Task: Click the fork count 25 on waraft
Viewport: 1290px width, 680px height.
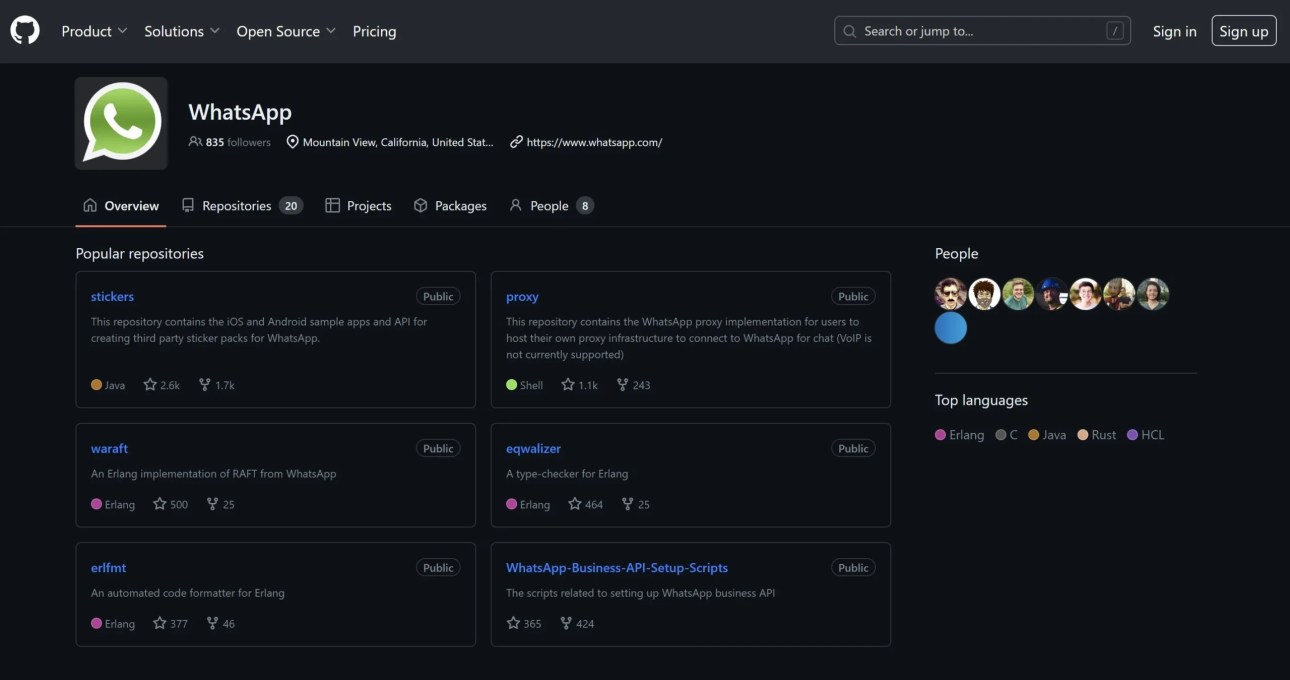Action: [221, 504]
